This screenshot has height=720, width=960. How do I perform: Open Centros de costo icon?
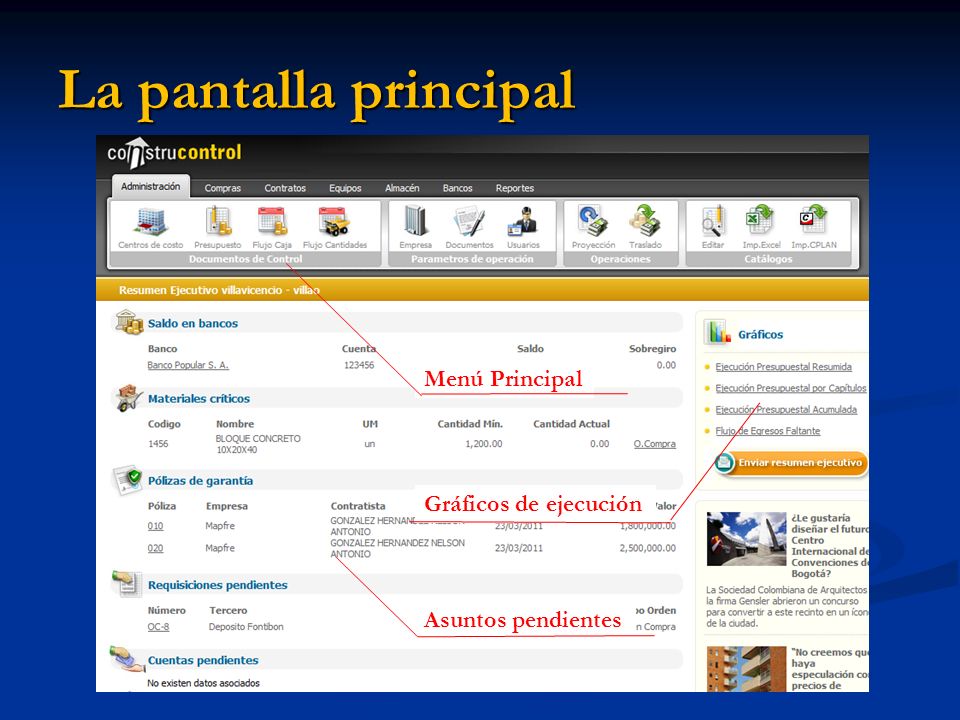(151, 222)
